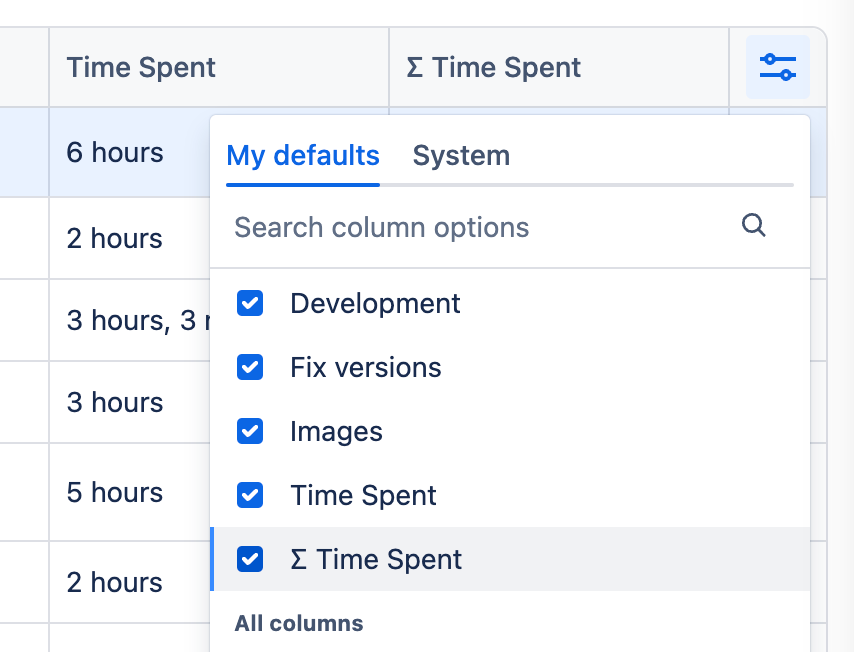Select the 6 hours table cell

coord(115,153)
